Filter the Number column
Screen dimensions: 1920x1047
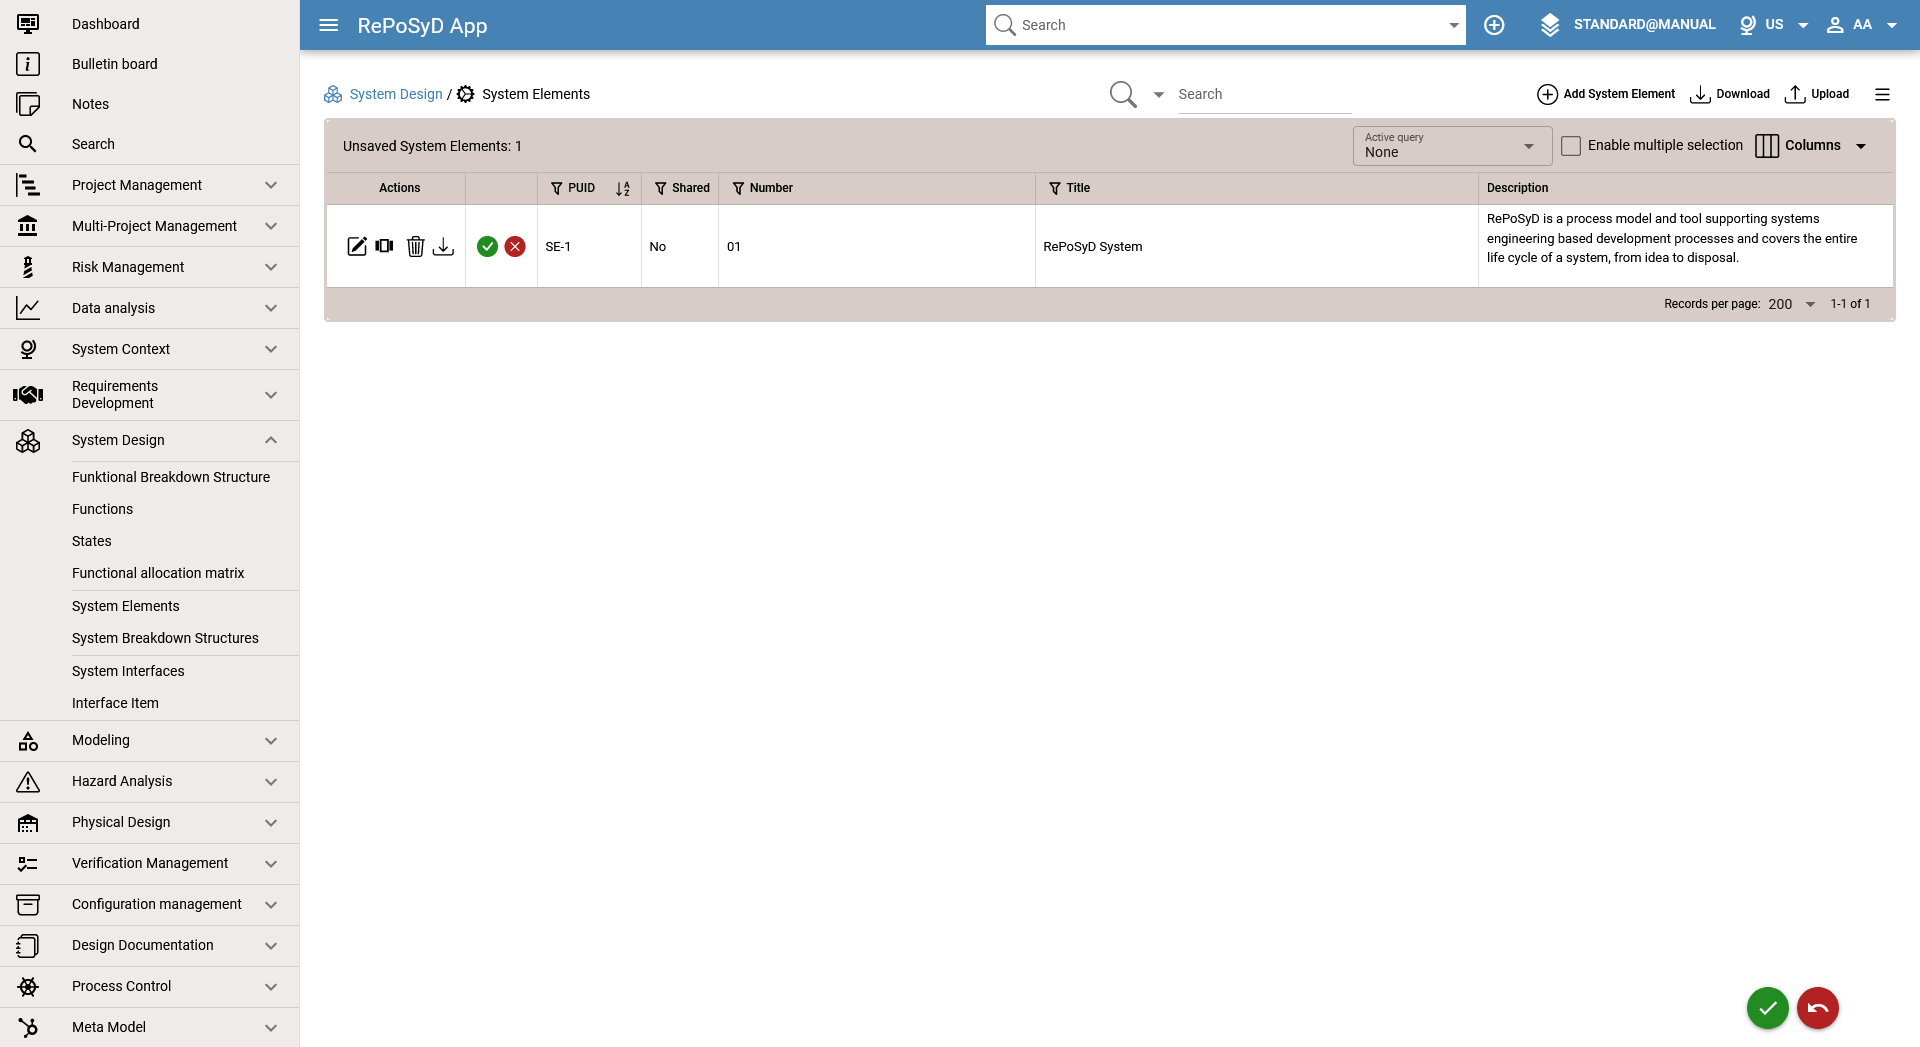point(738,188)
